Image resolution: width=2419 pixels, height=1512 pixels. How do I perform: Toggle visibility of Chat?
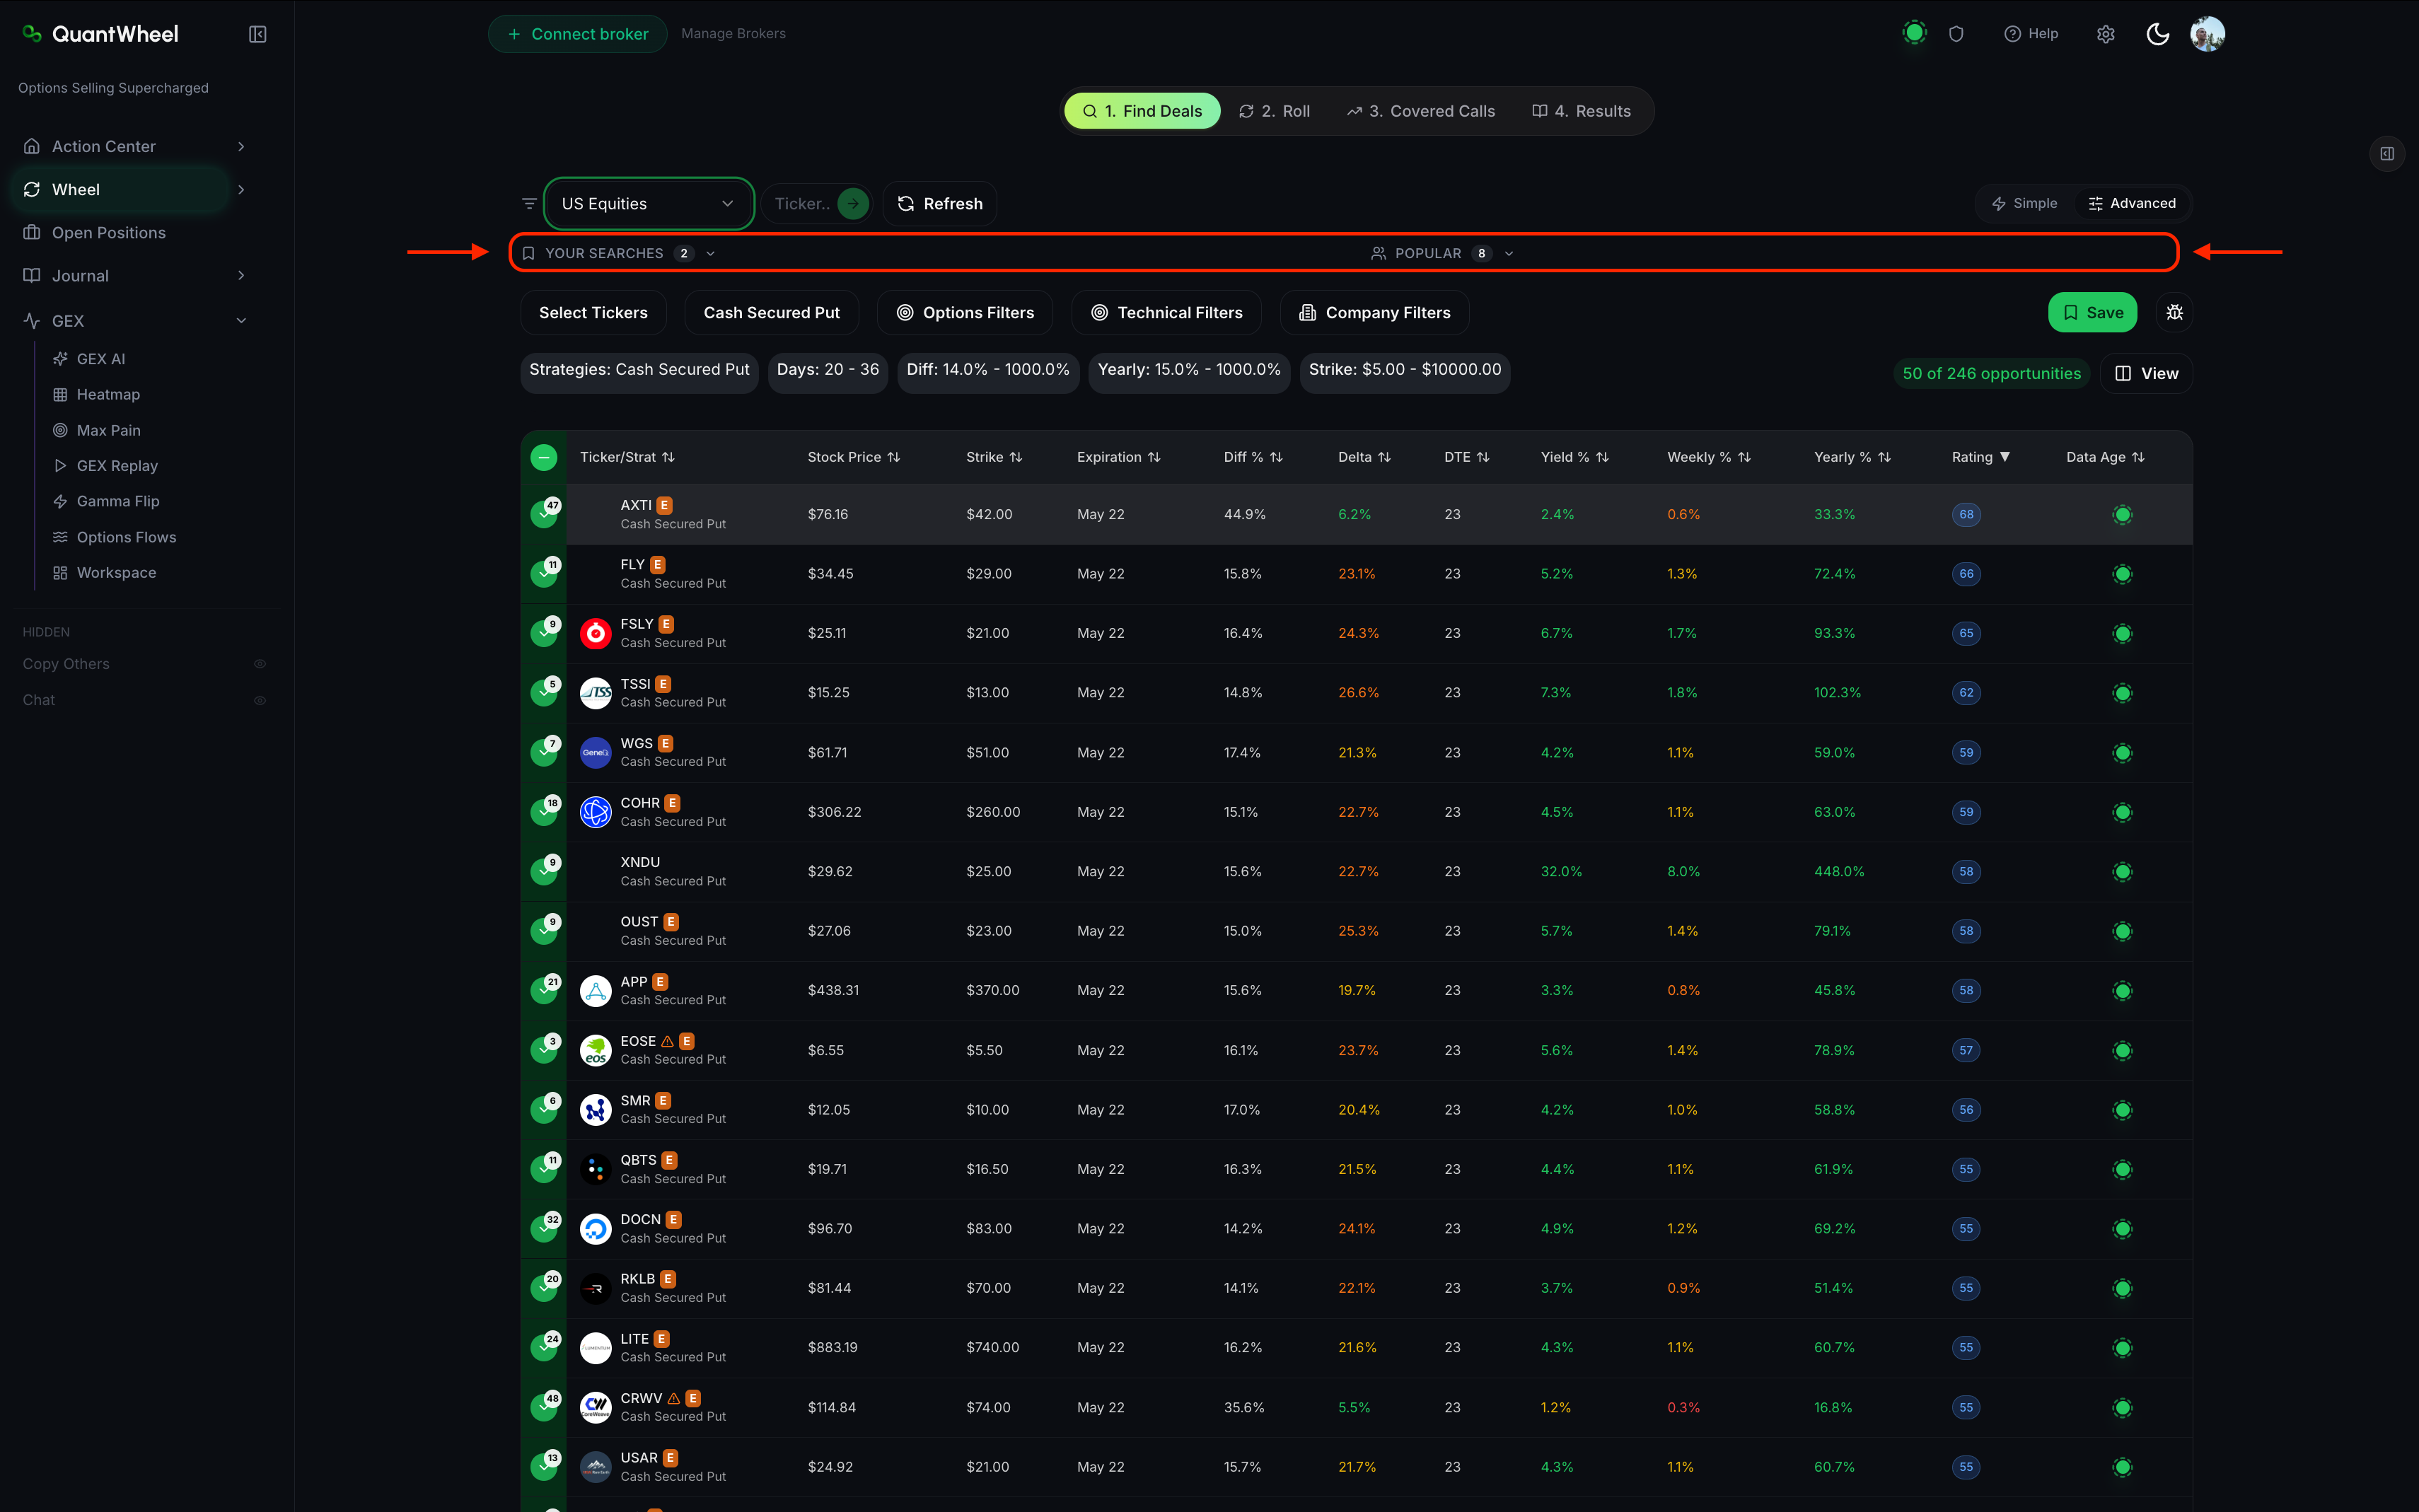260,700
